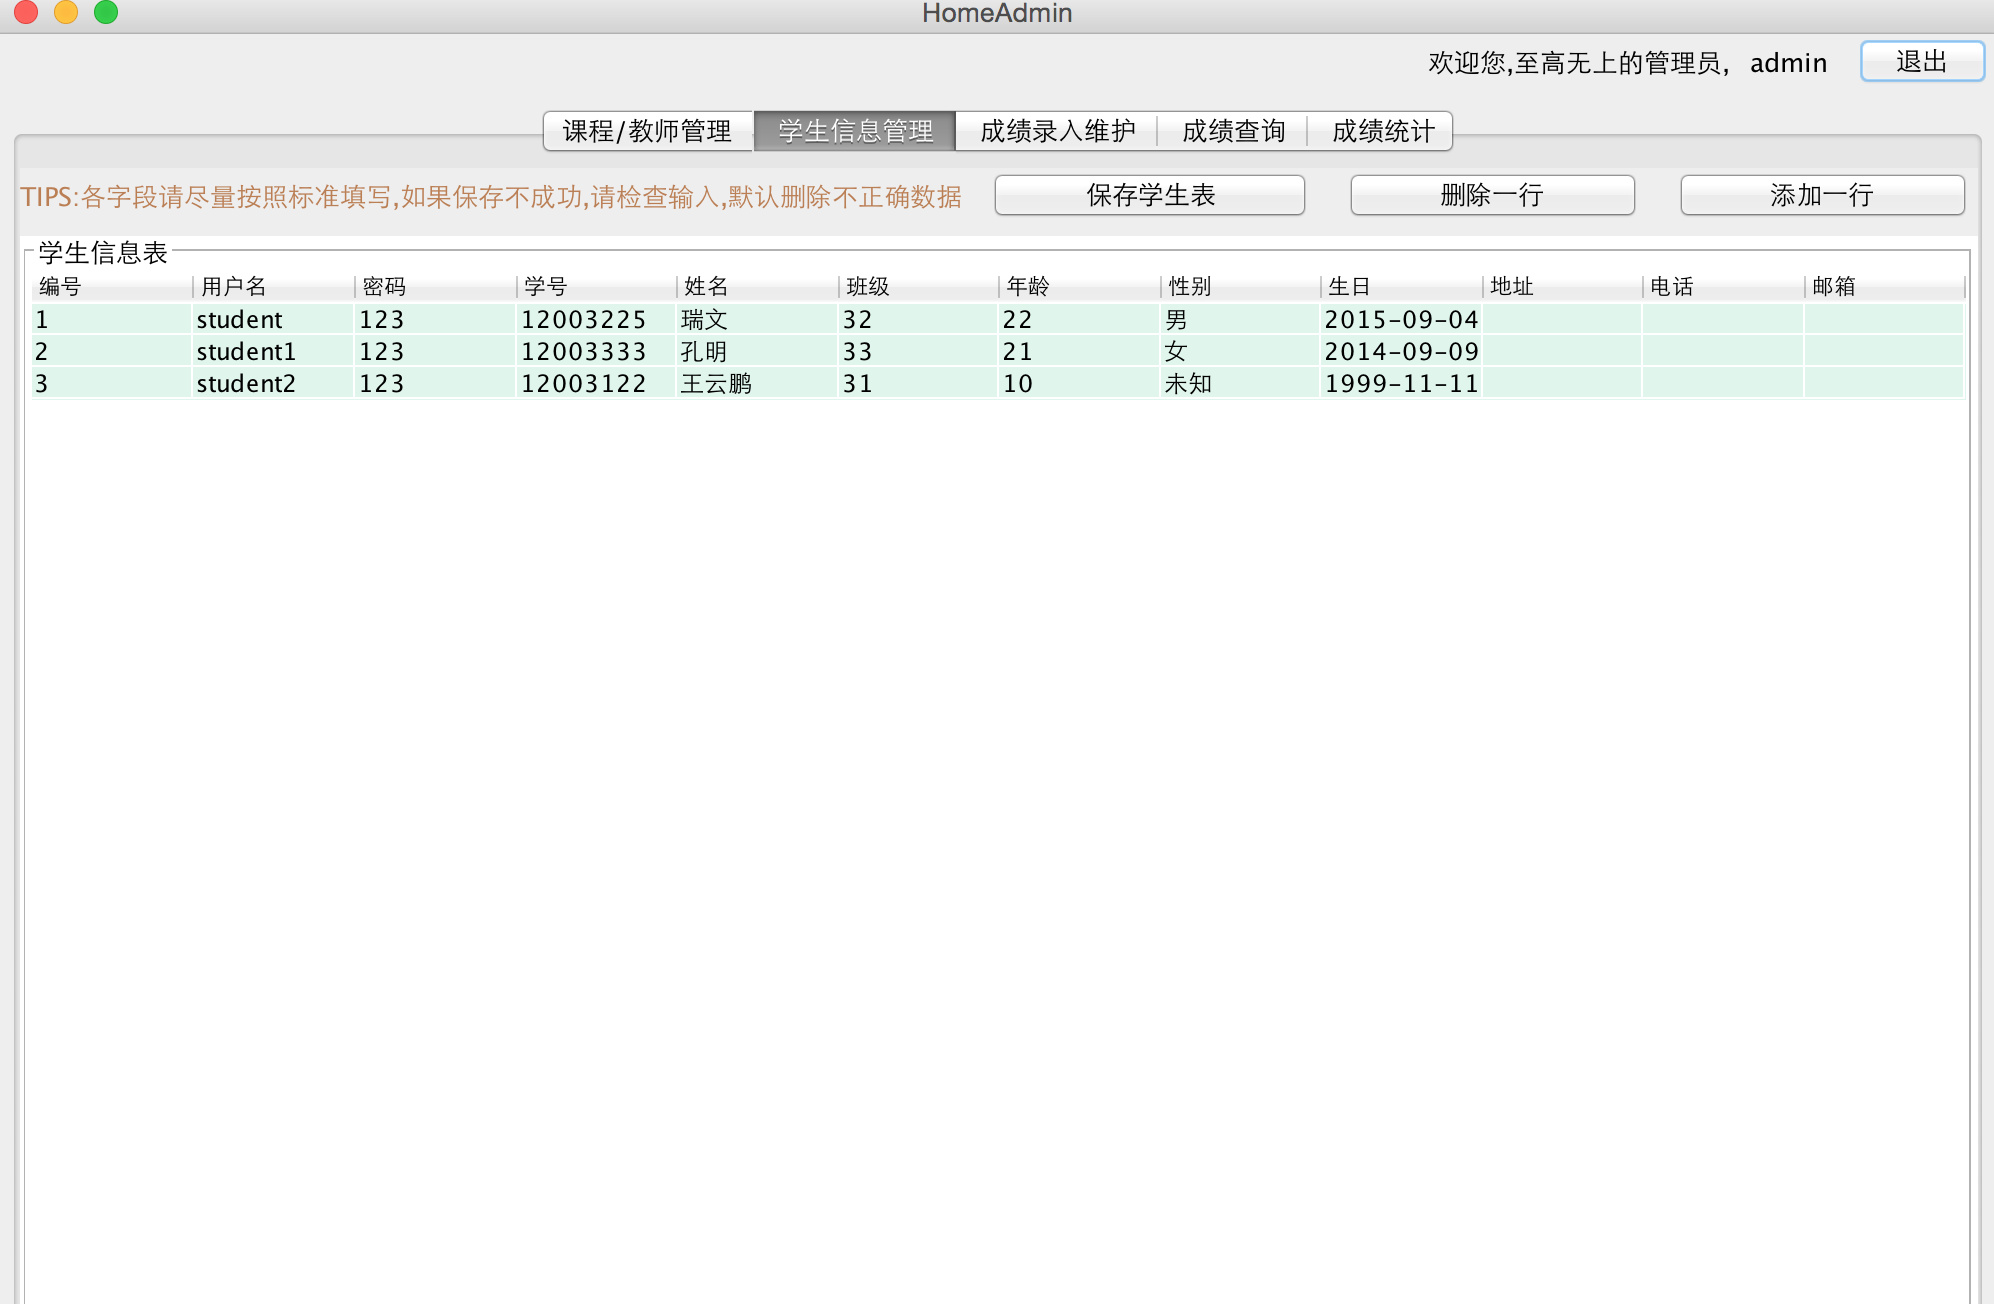Click birthday cell 2015-09-04

point(1400,320)
